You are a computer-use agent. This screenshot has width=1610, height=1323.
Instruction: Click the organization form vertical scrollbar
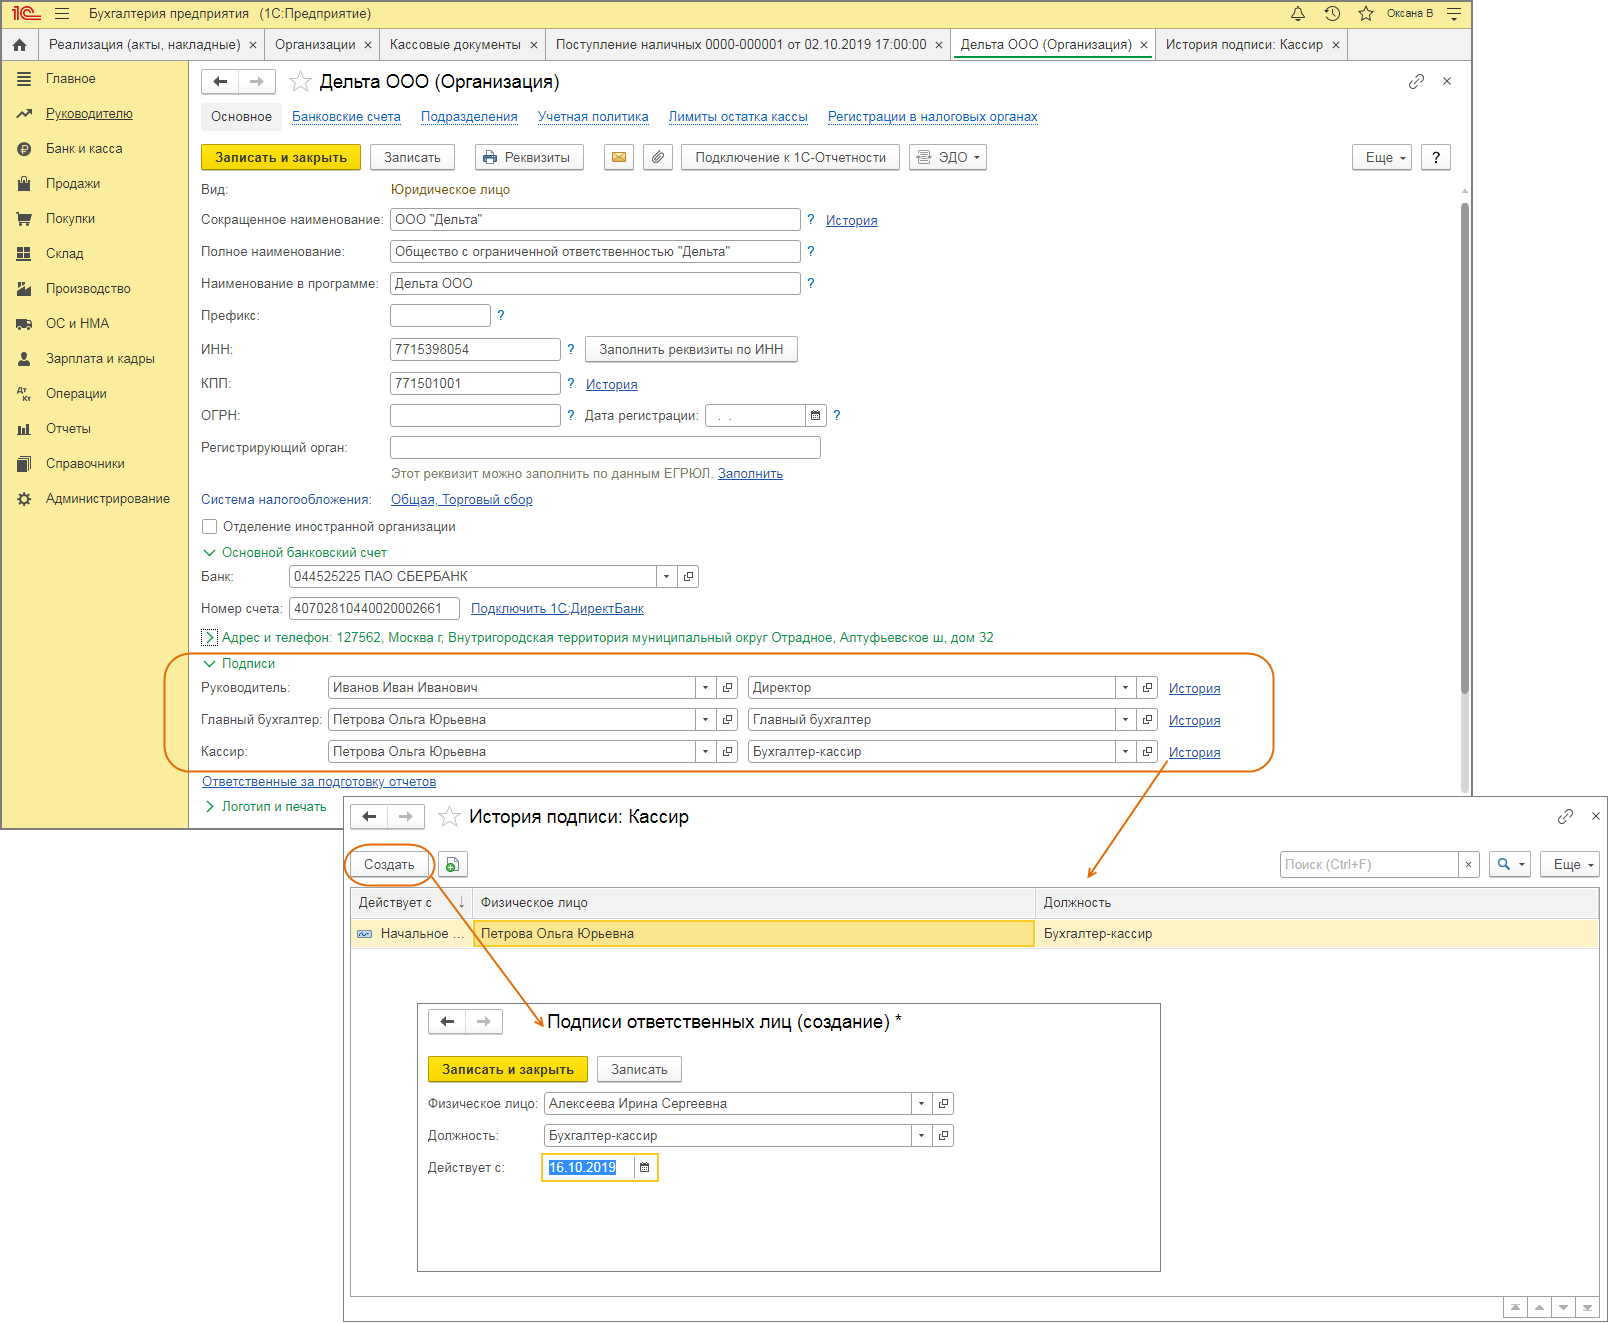(1464, 450)
